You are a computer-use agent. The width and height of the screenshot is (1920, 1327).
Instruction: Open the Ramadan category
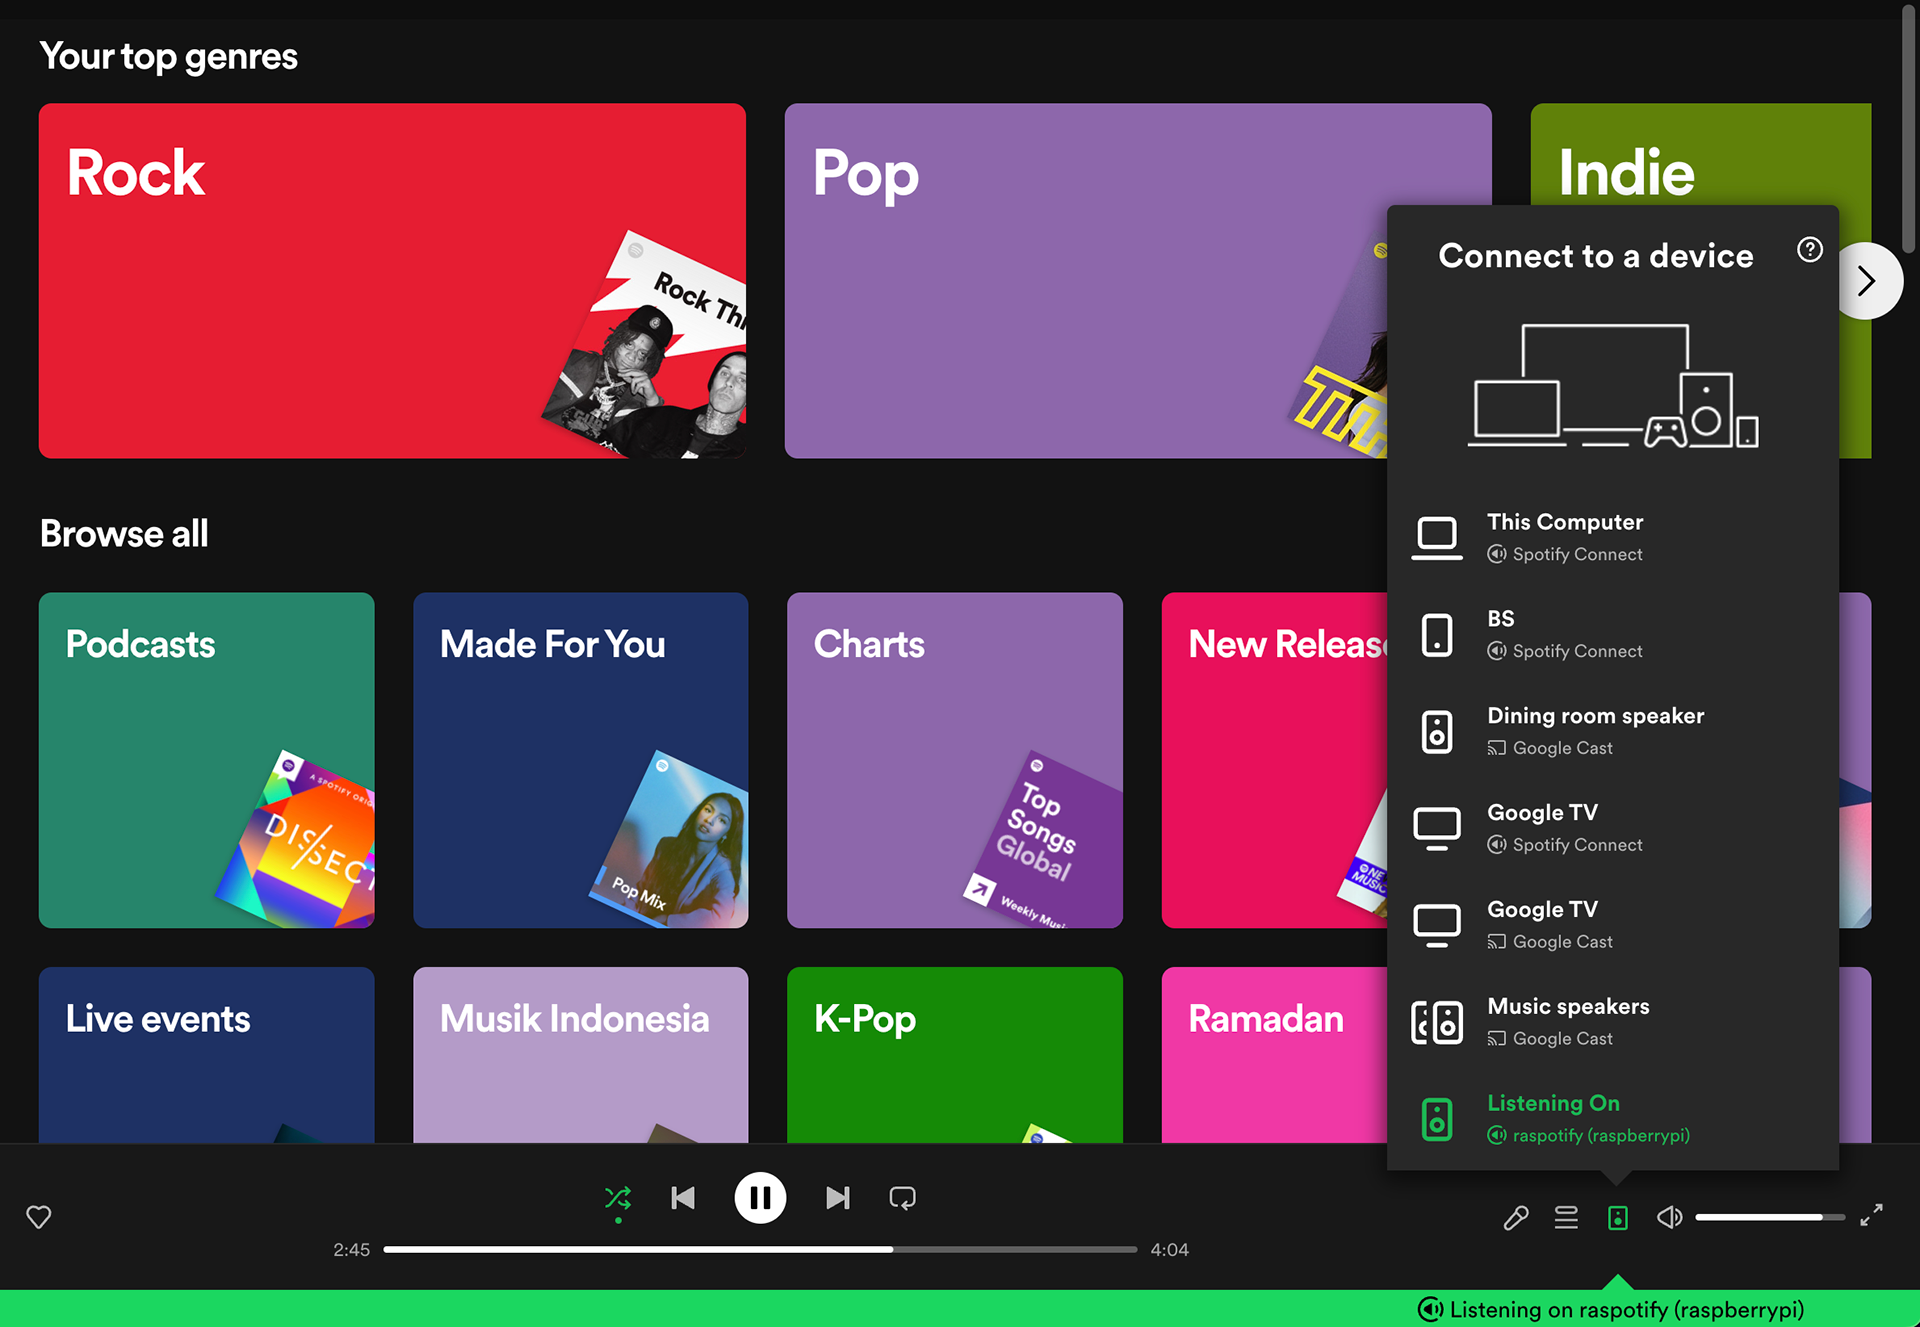pos(1275,1055)
